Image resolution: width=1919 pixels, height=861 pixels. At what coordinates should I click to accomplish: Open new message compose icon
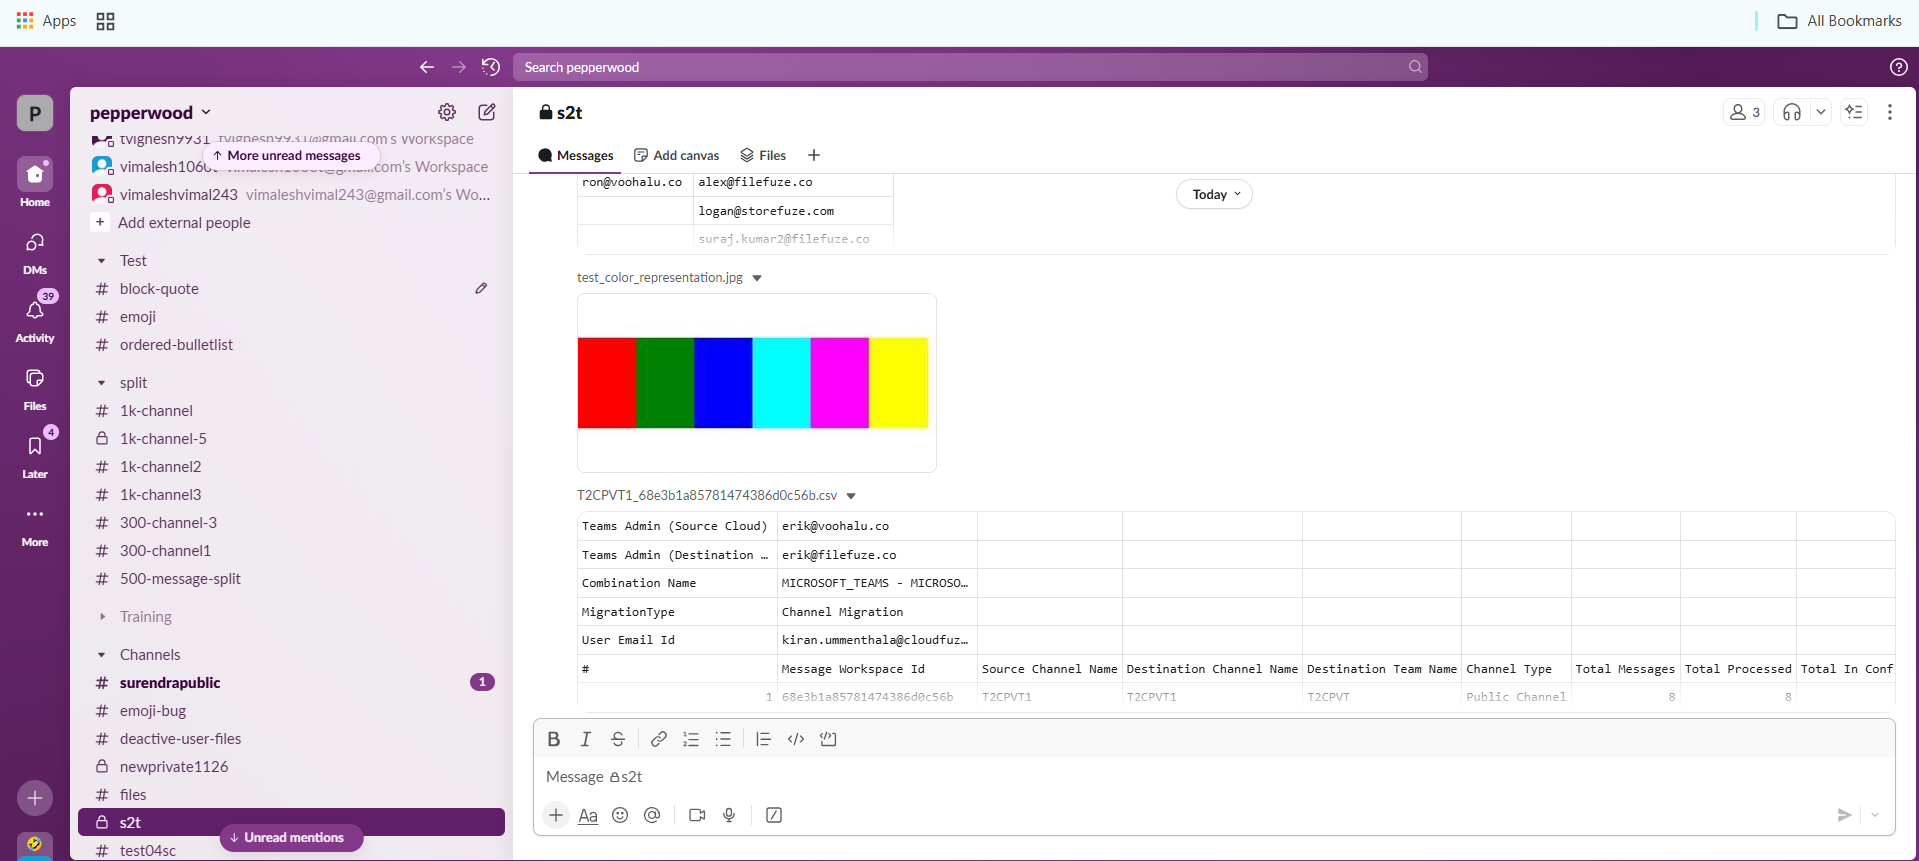tap(487, 112)
